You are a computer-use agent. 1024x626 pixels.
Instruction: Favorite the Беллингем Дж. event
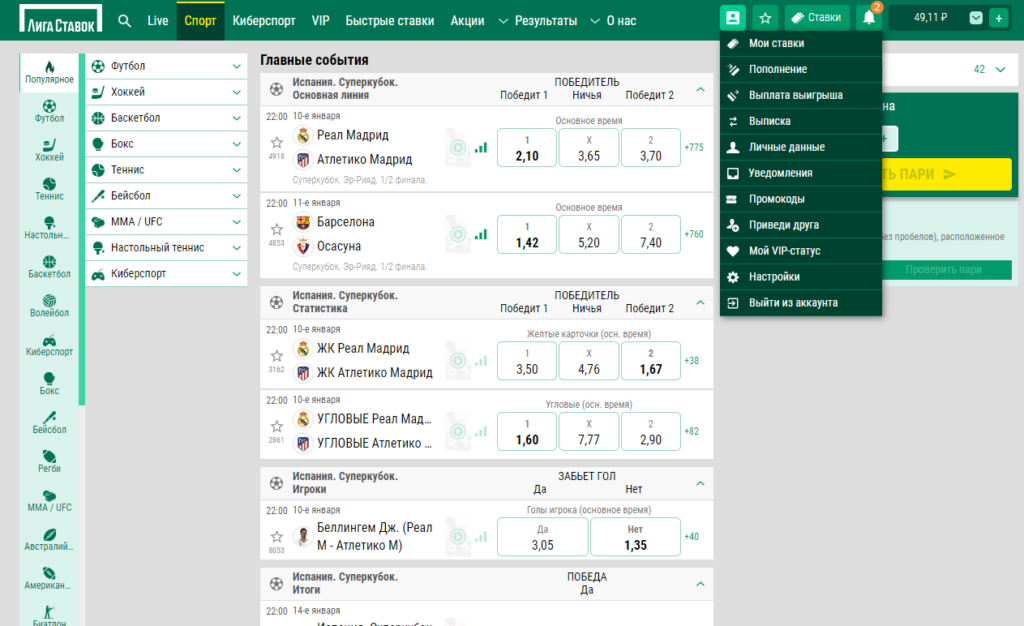point(277,537)
